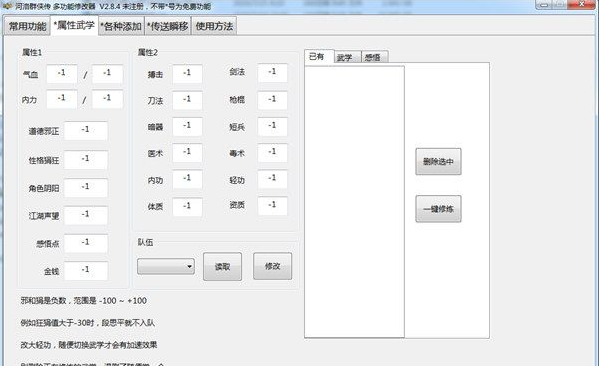
Task: Open the 使用方法 tab
Action: (x=214, y=26)
